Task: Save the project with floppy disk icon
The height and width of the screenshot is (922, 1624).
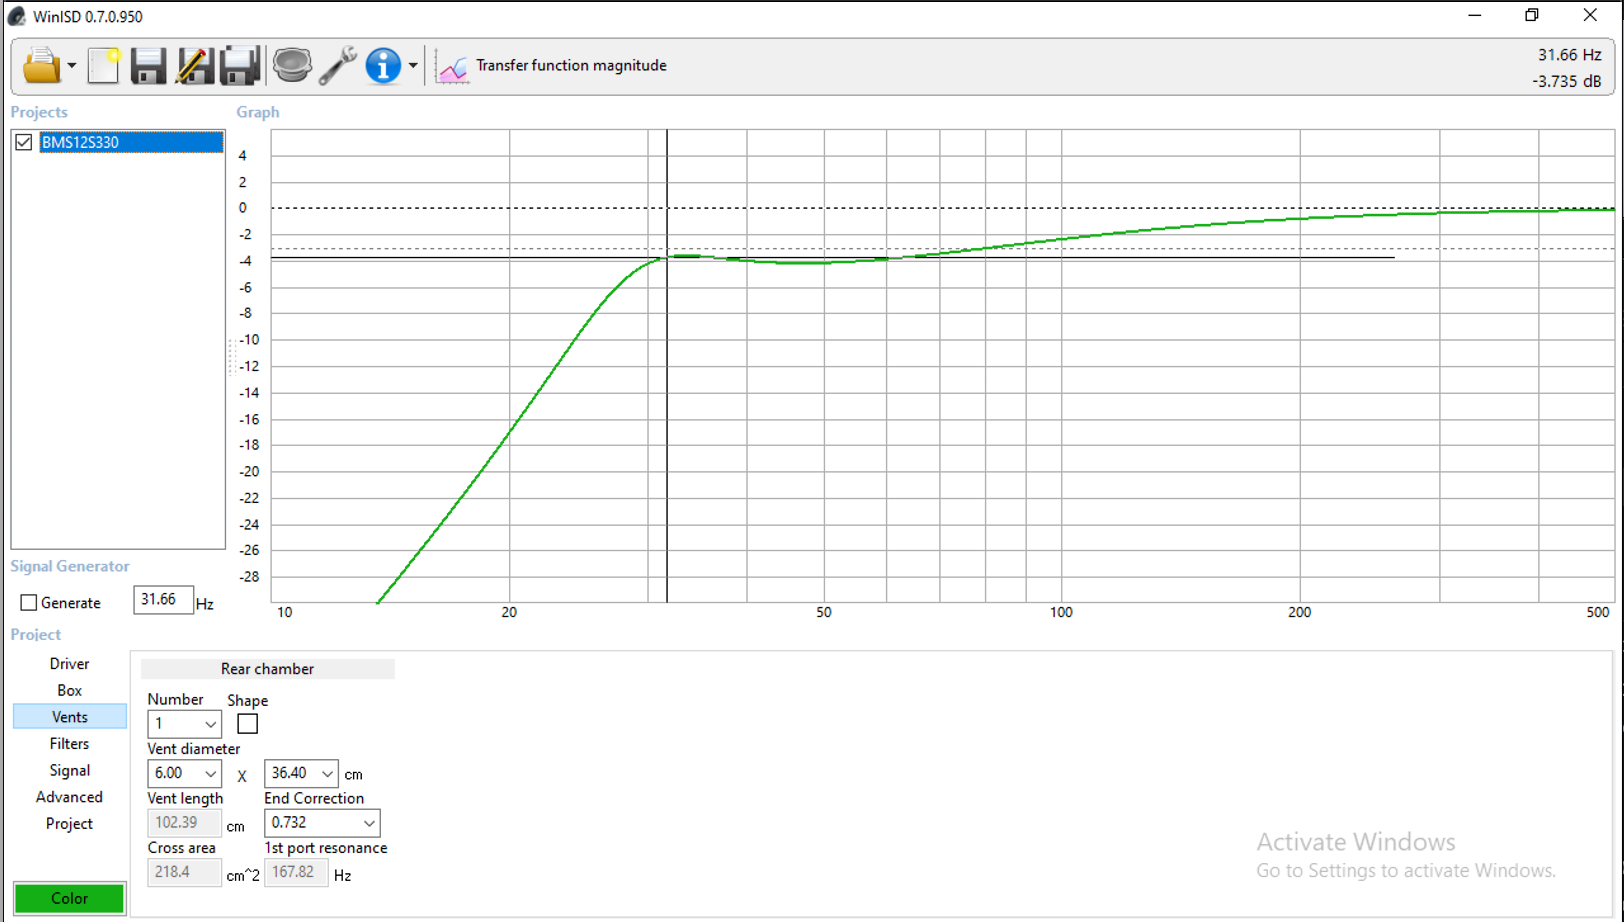Action: [148, 66]
